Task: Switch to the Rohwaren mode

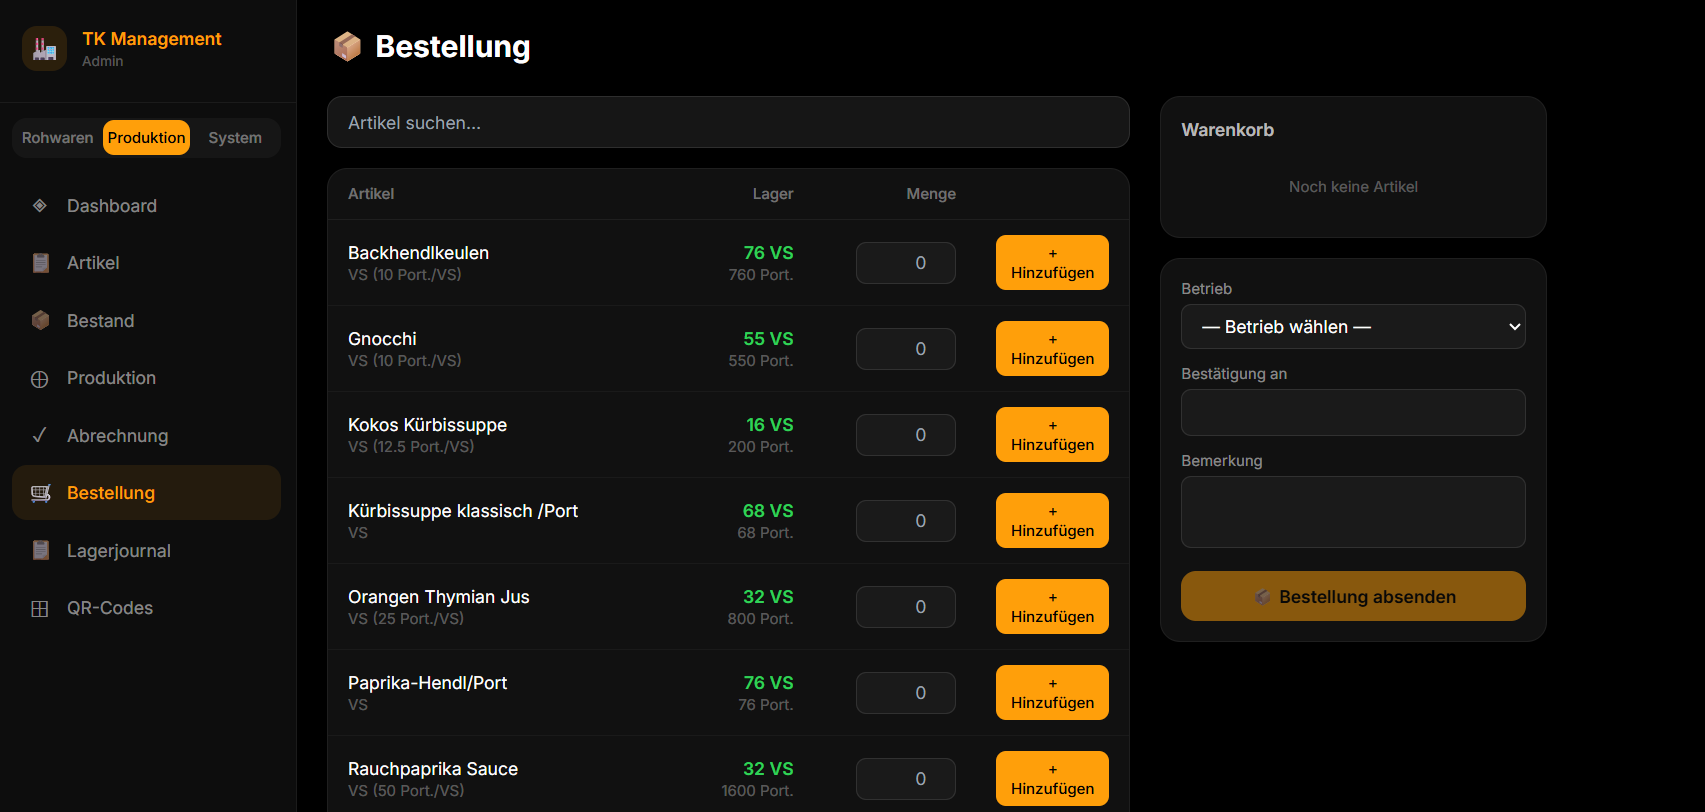Action: (57, 137)
